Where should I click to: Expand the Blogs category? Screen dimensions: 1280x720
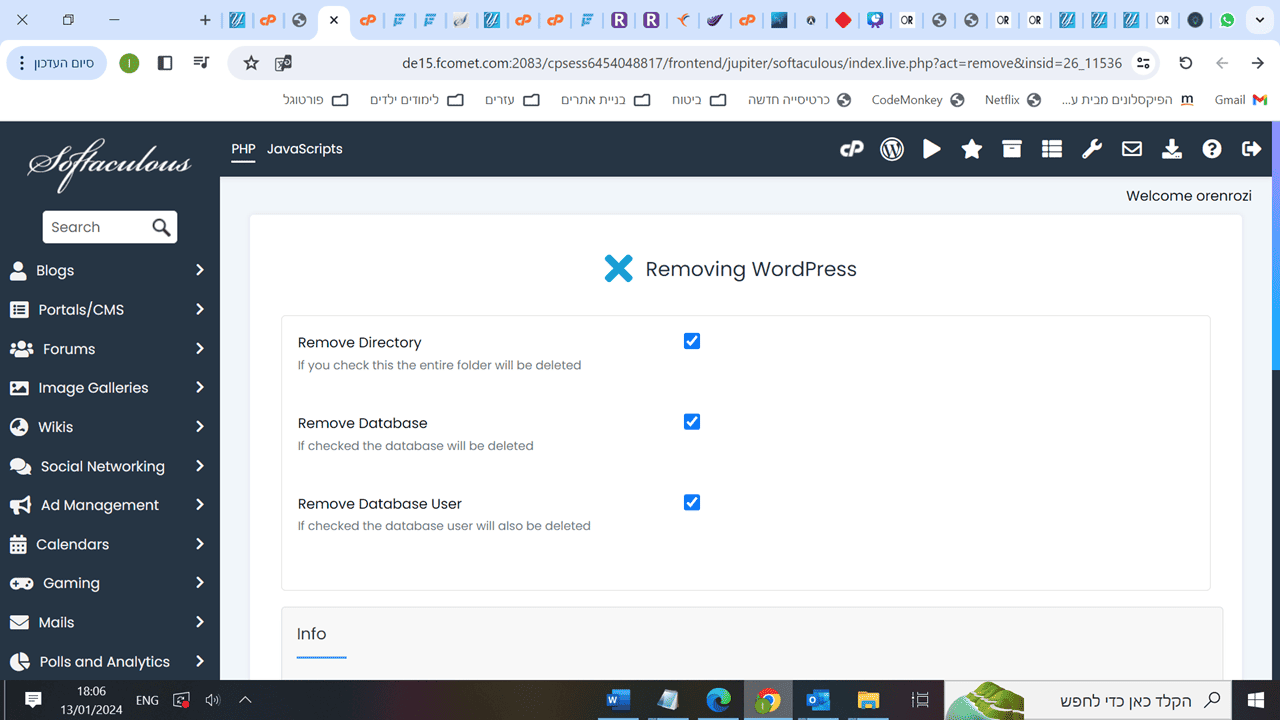[x=110, y=270]
